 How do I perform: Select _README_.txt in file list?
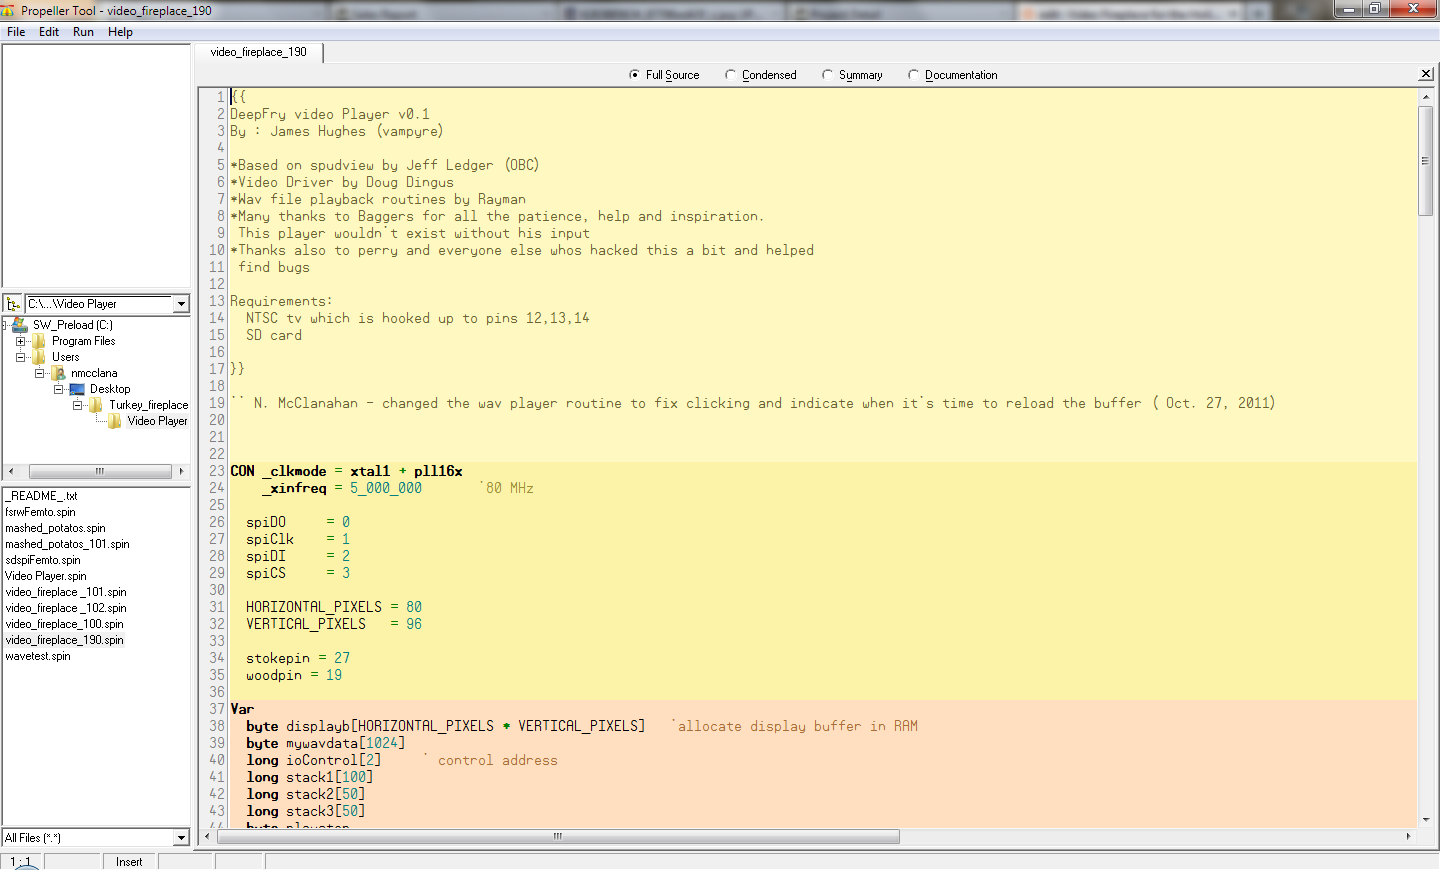[41, 496]
